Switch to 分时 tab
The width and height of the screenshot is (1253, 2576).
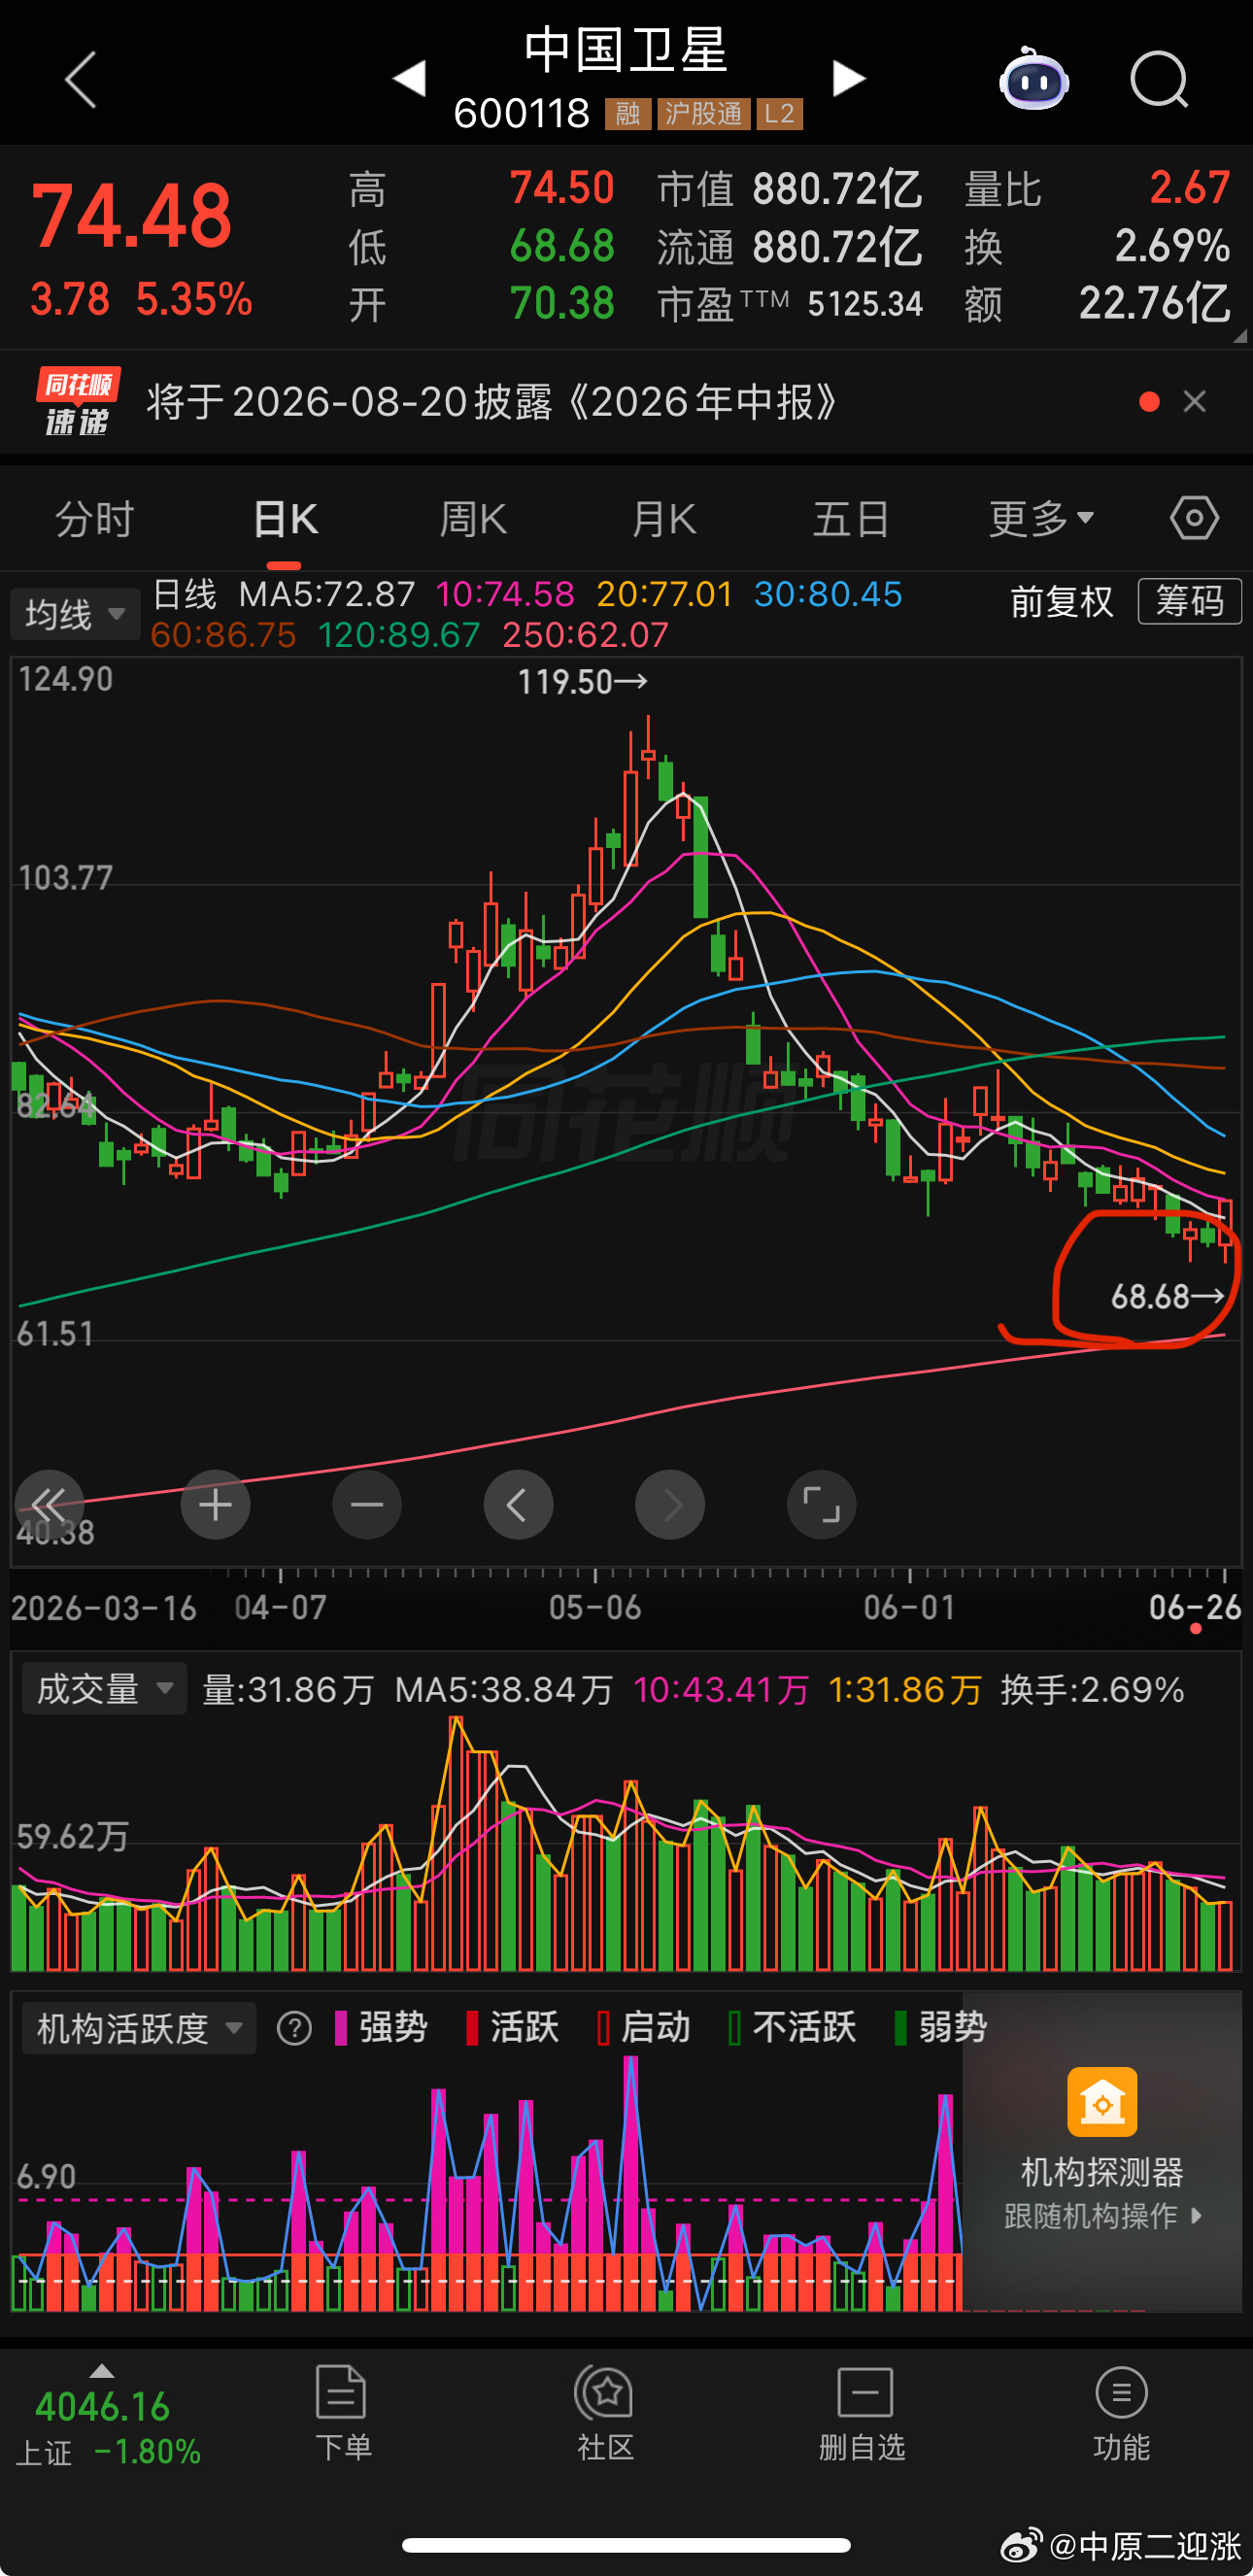[x=95, y=519]
